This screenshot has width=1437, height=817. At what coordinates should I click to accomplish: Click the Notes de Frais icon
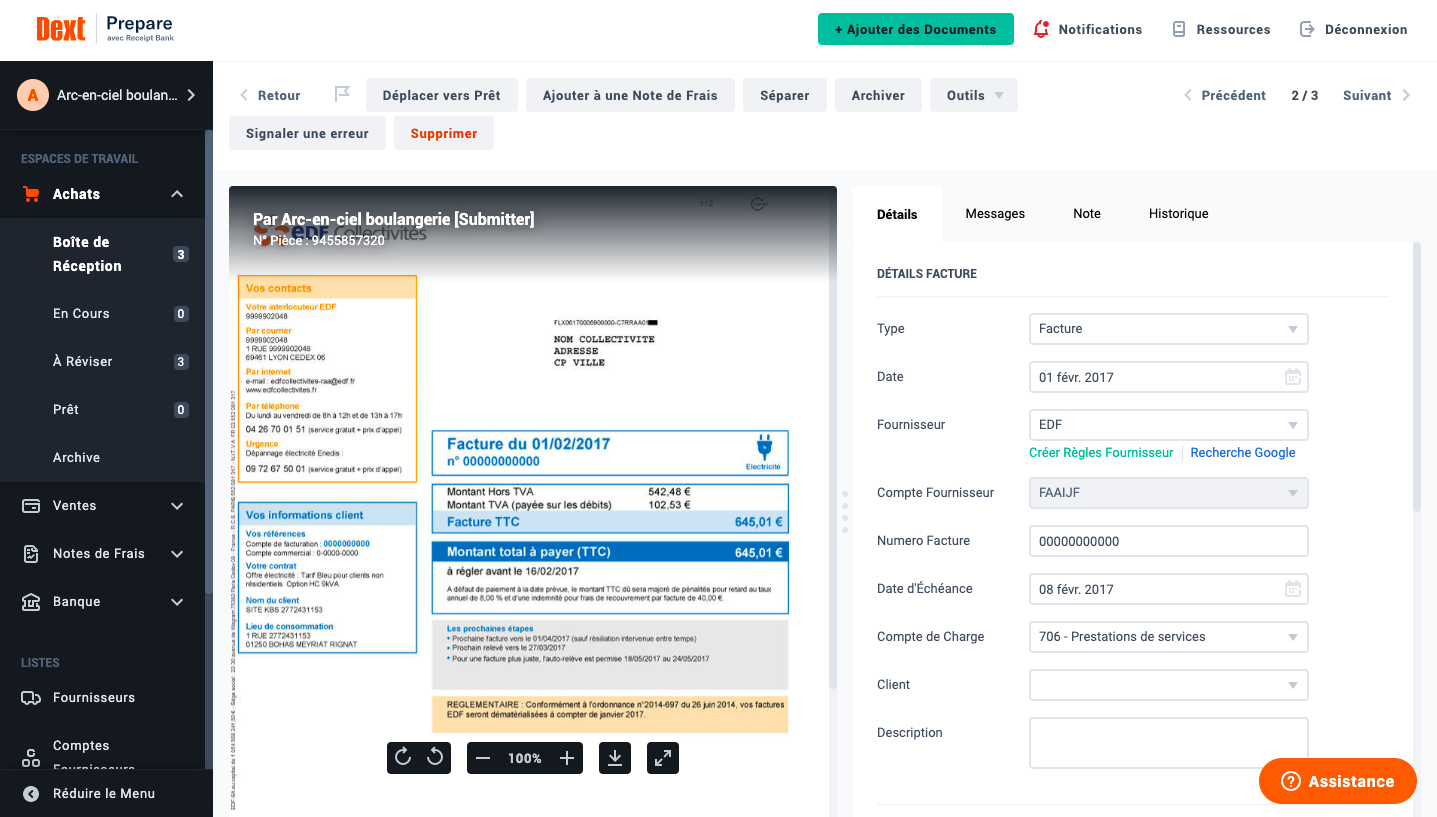pyautogui.click(x=31, y=554)
